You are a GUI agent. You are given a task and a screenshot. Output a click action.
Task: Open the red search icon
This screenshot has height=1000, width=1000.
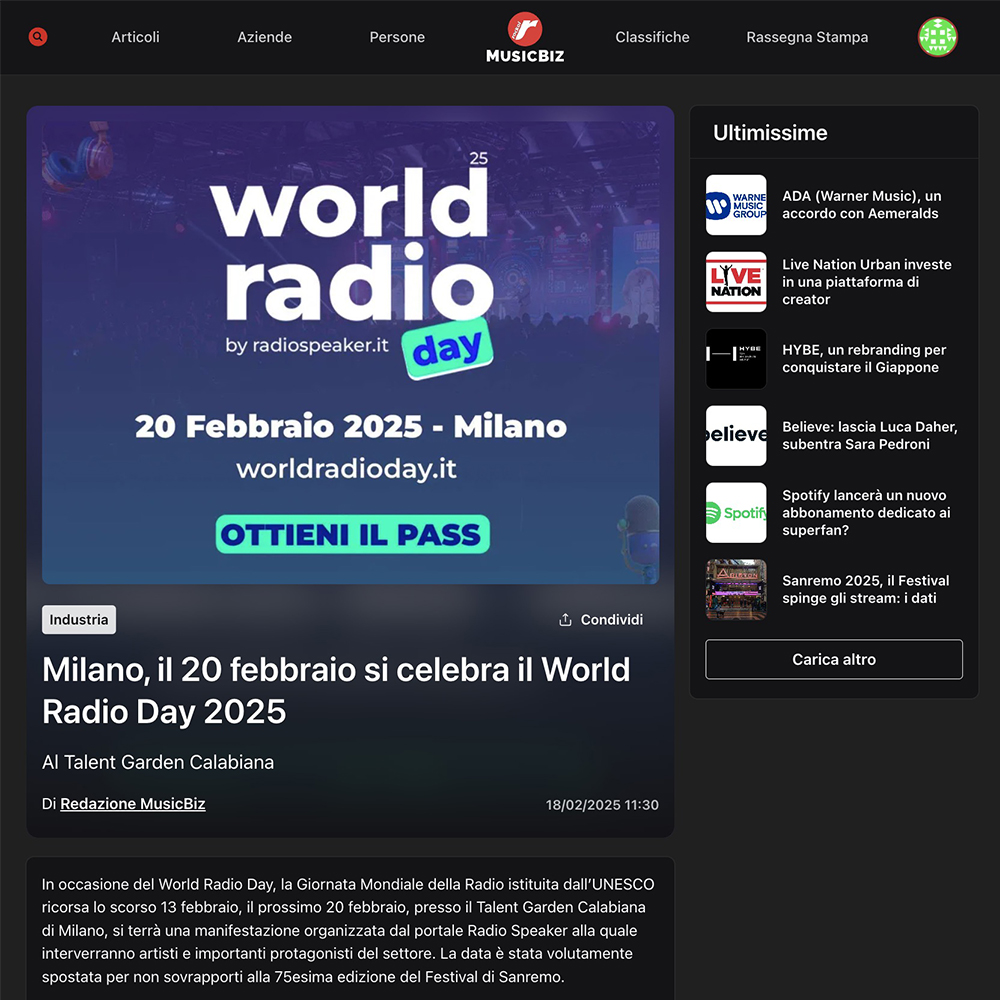pos(38,37)
